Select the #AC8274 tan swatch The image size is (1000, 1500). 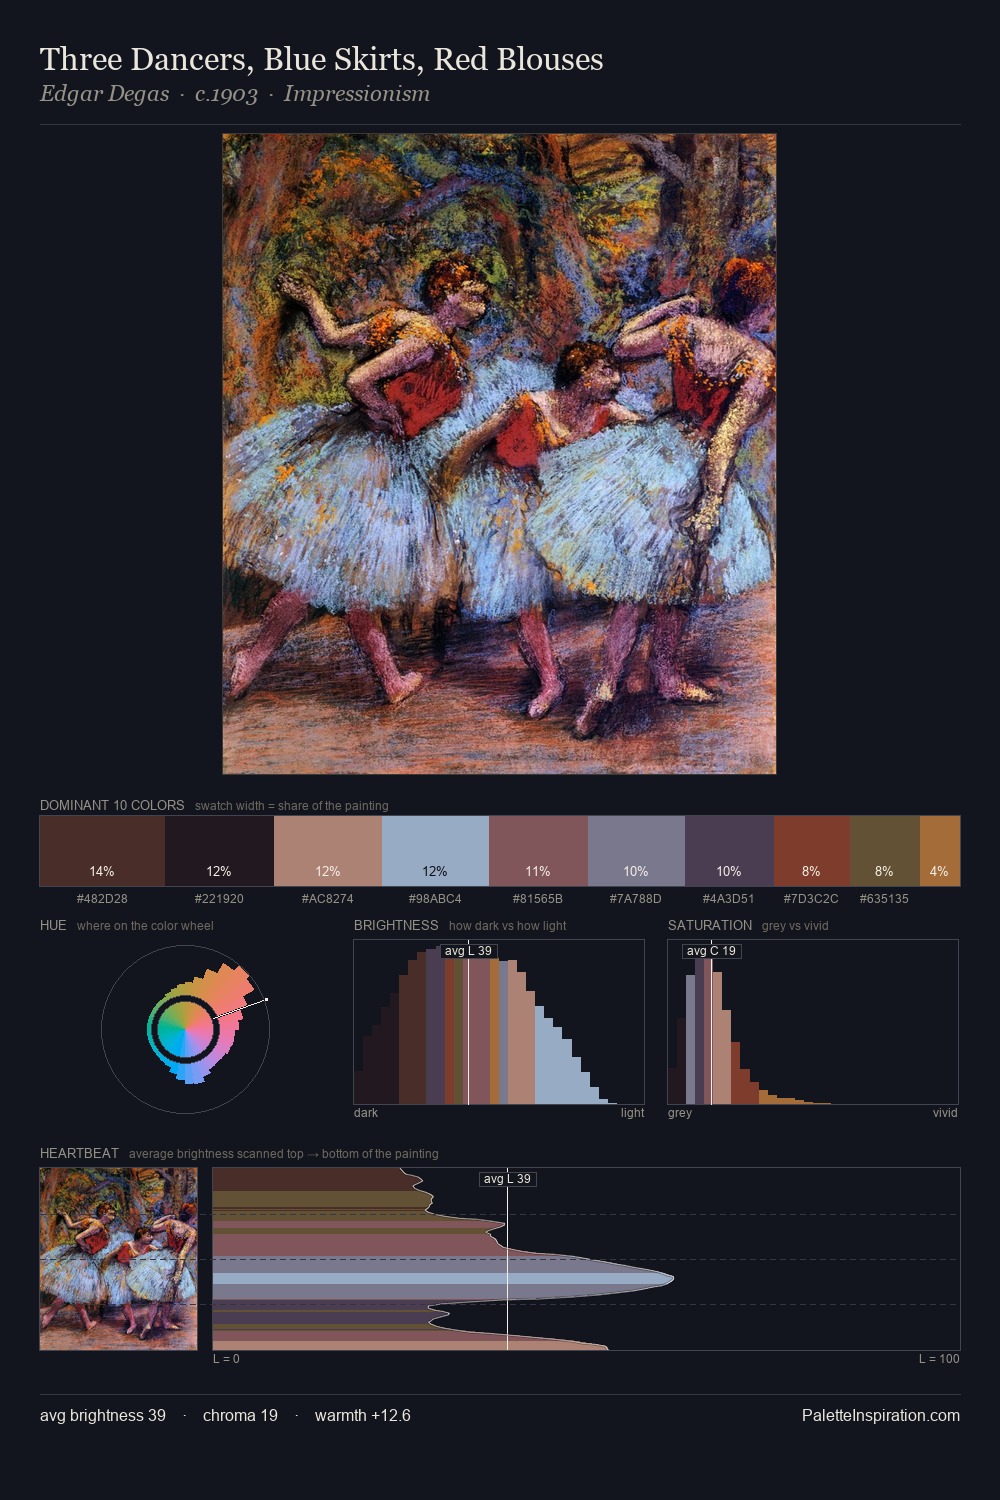[328, 851]
